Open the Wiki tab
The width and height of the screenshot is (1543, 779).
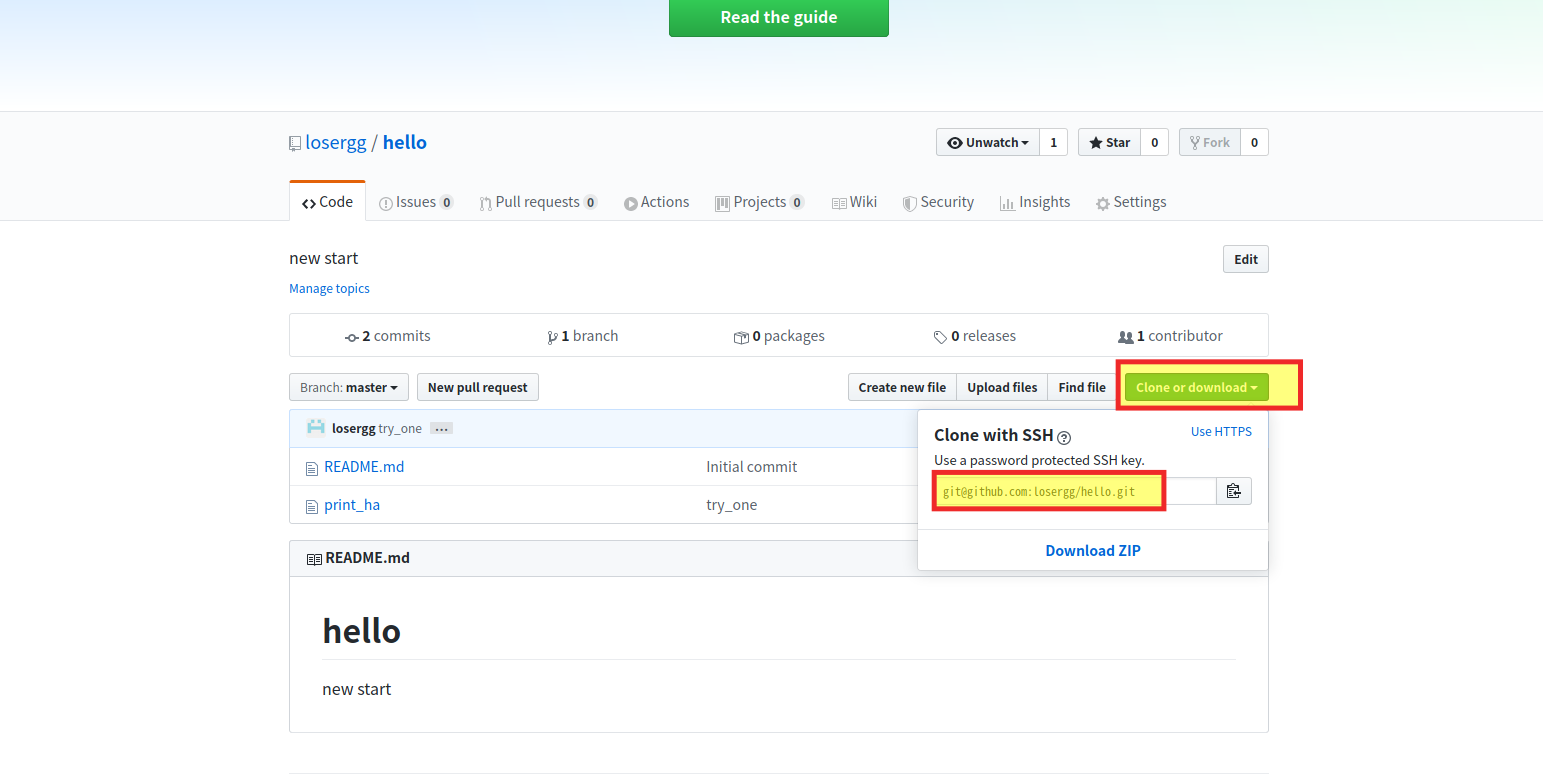point(854,202)
